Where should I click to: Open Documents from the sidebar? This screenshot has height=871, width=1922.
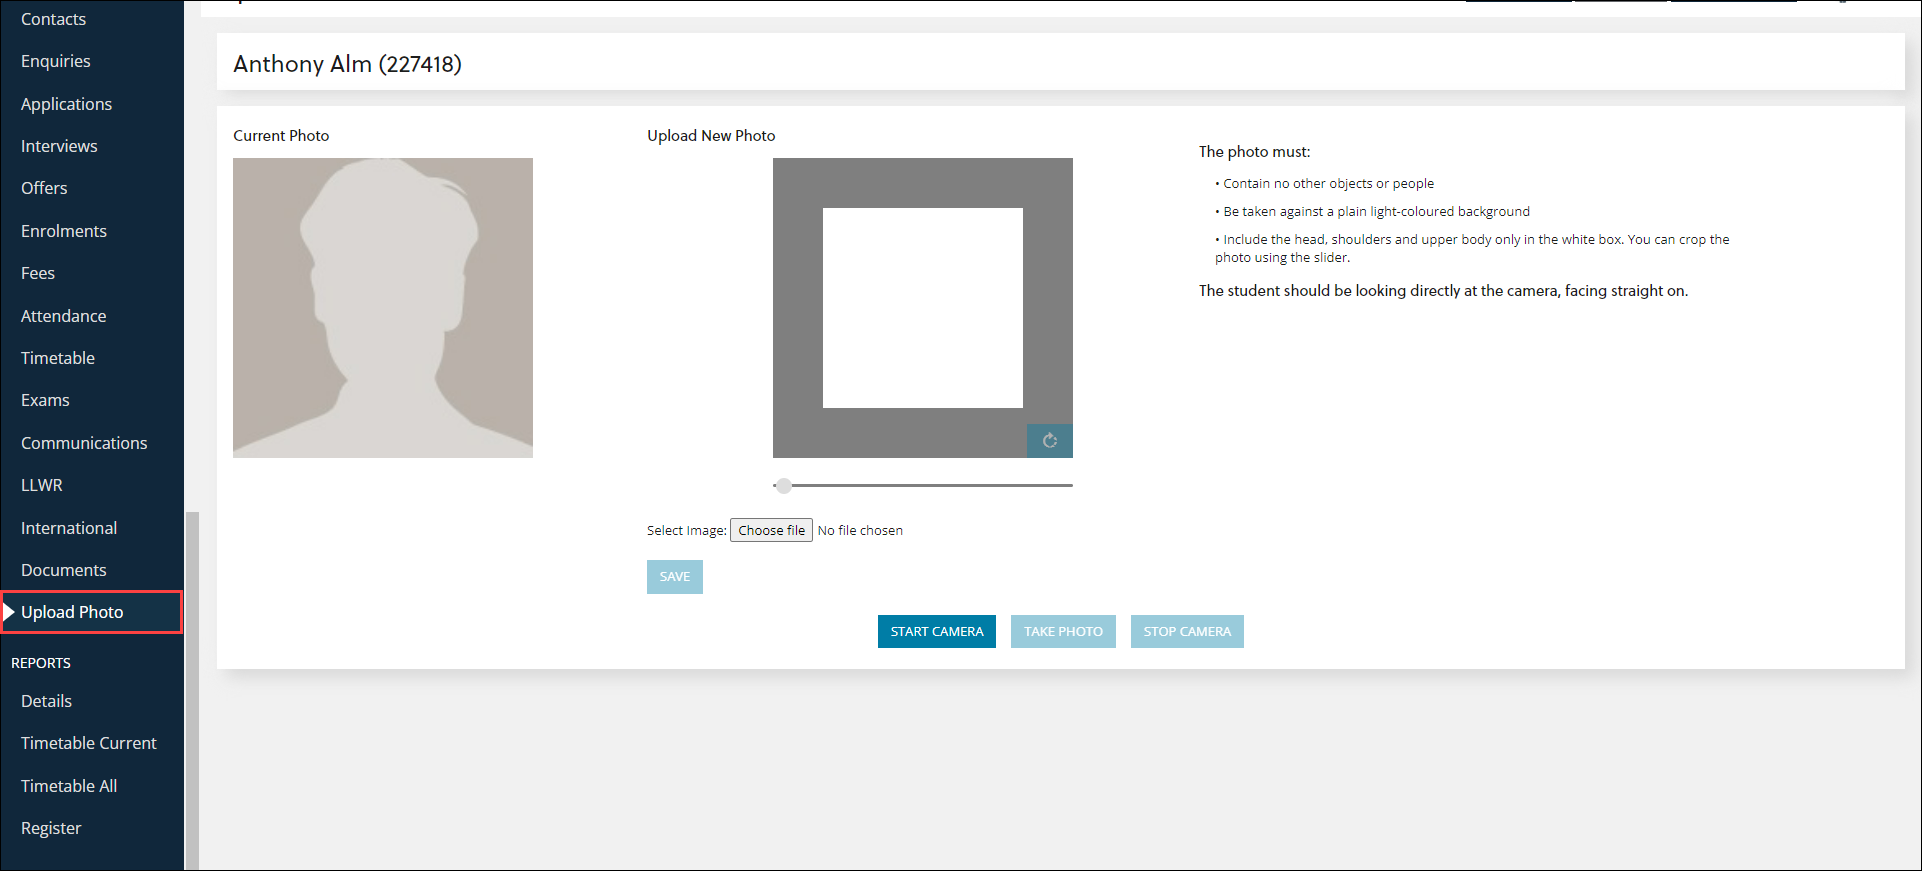[63, 570]
